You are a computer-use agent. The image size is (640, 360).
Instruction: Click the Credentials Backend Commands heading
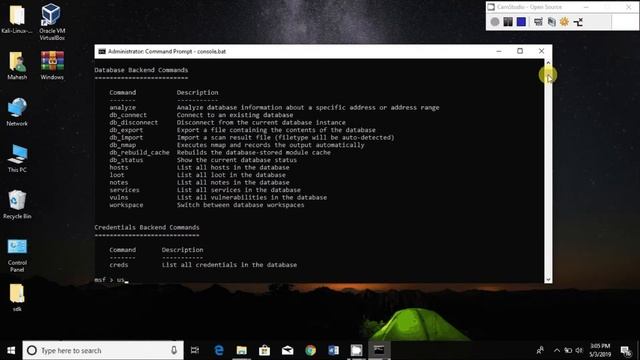tap(147, 227)
